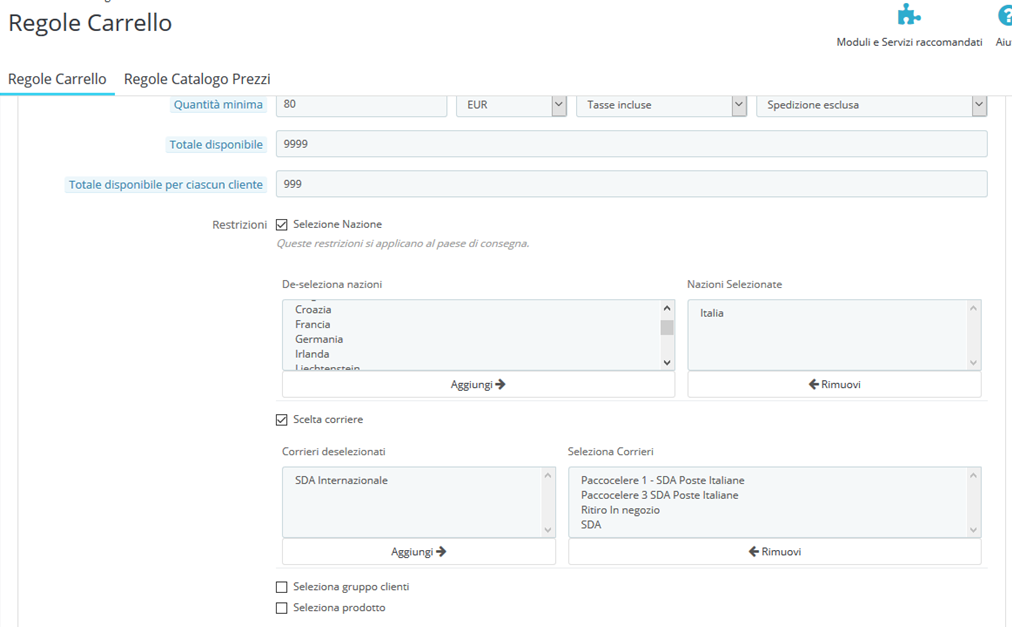Click the Totale disponibile input field
This screenshot has width=1012, height=627.
point(631,144)
